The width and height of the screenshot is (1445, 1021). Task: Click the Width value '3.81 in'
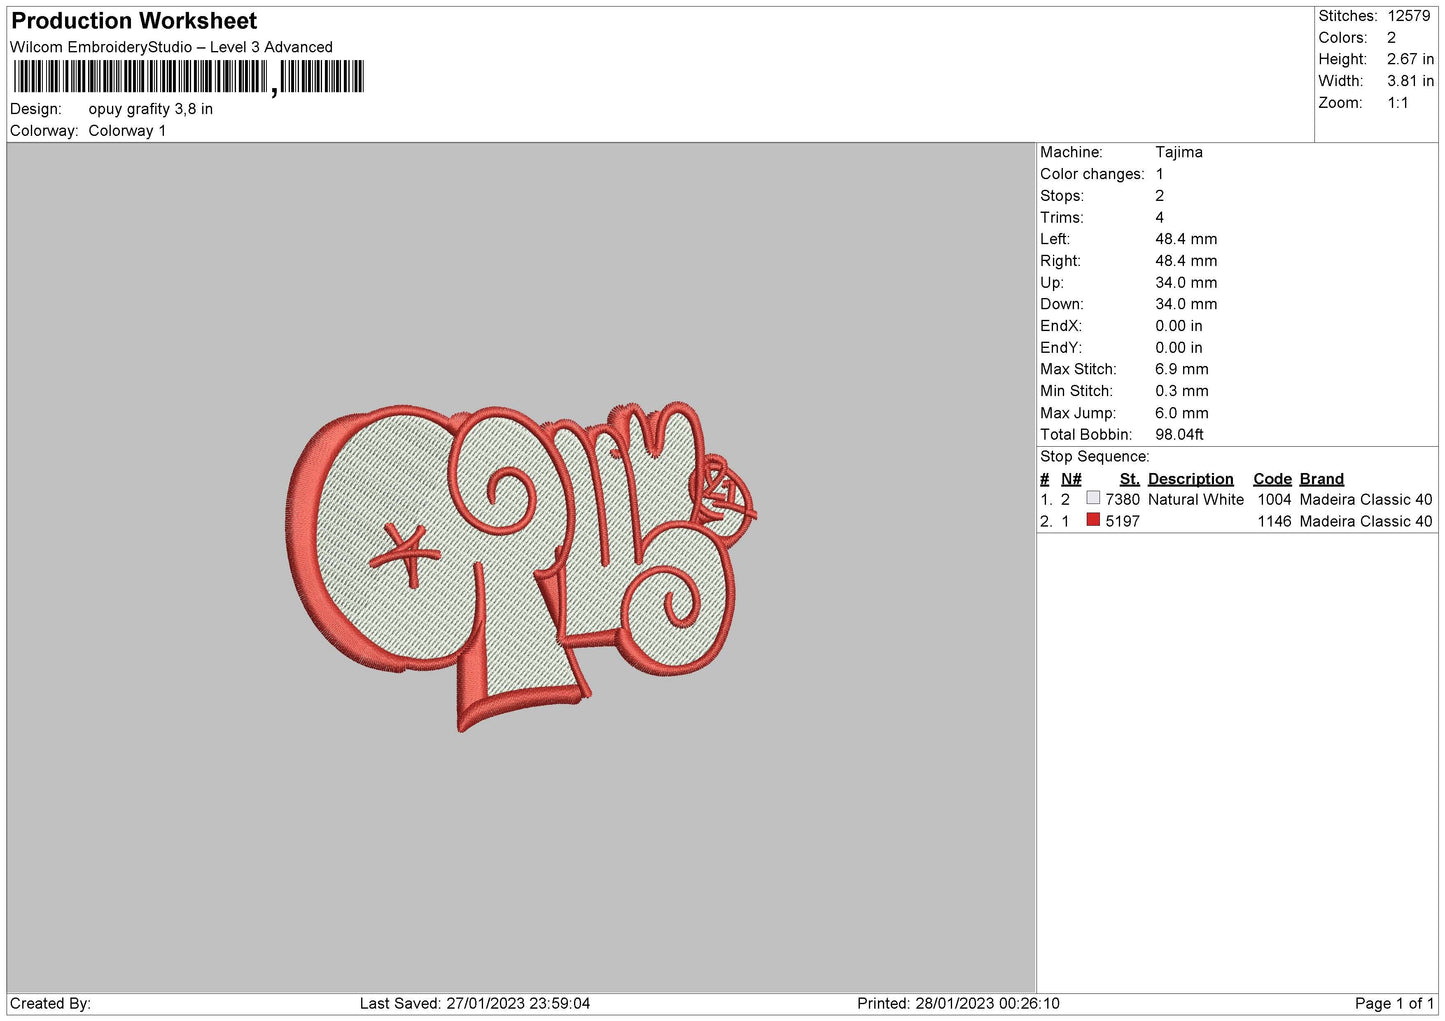click(1410, 81)
